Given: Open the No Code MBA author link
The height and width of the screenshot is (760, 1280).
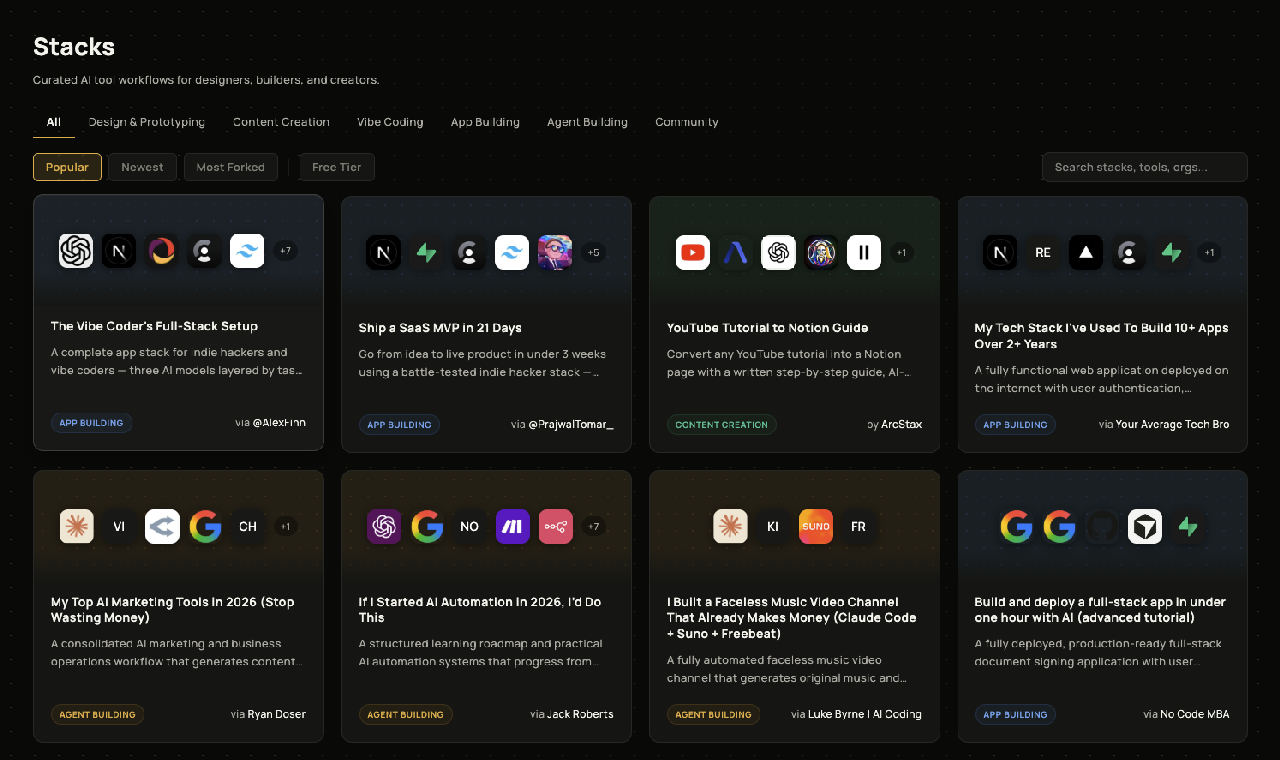Looking at the screenshot, I should pos(1195,714).
